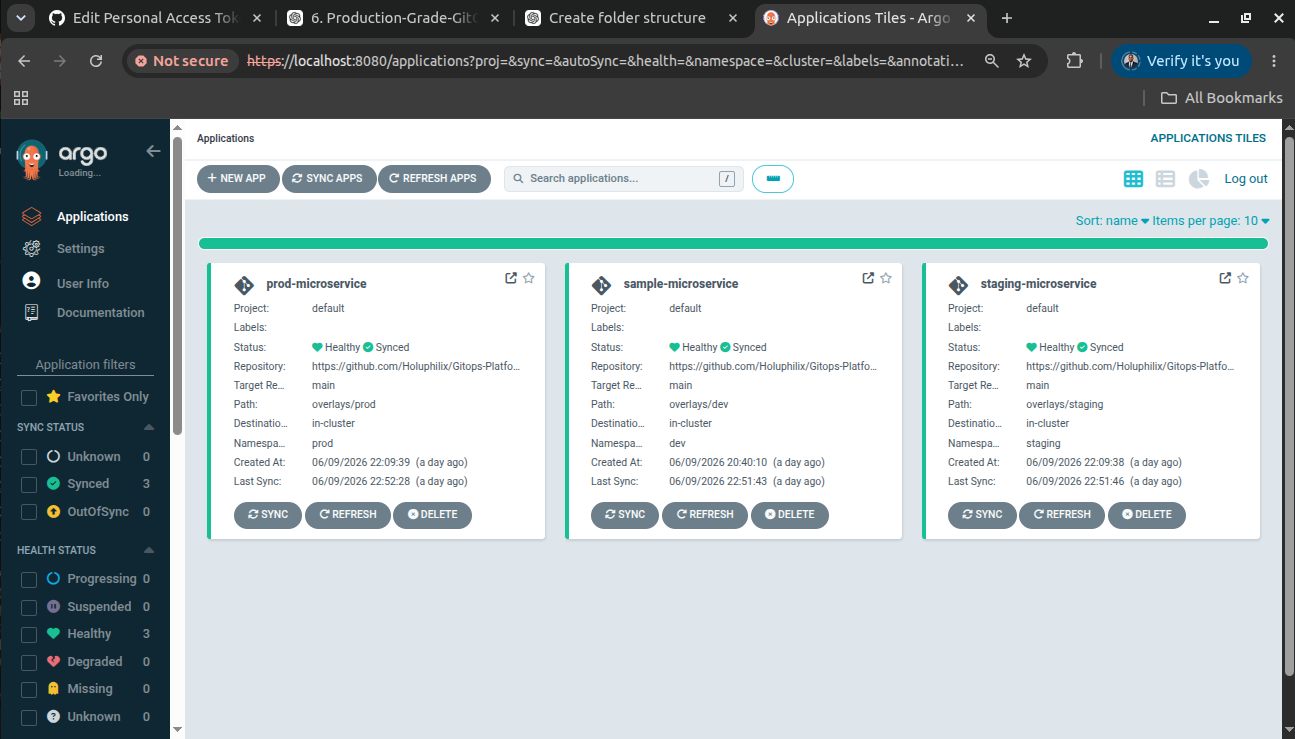The height and width of the screenshot is (739, 1295).
Task: Open All Bookmarks folder
Action: pyautogui.click(x=1221, y=97)
